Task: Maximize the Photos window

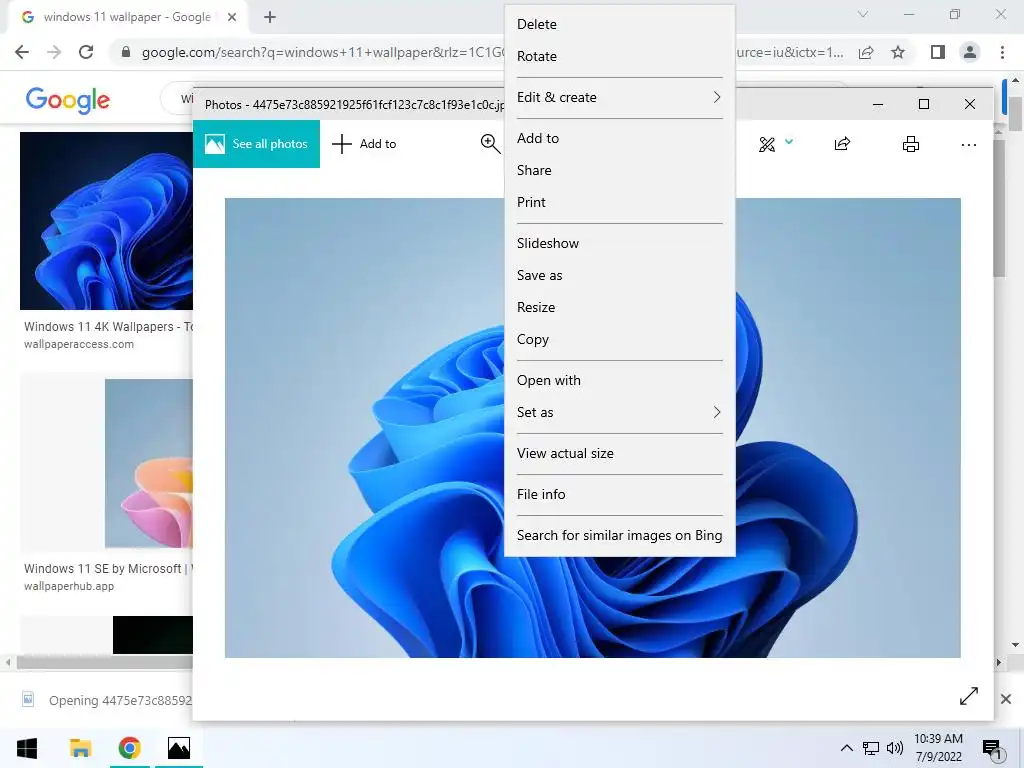Action: click(x=923, y=104)
